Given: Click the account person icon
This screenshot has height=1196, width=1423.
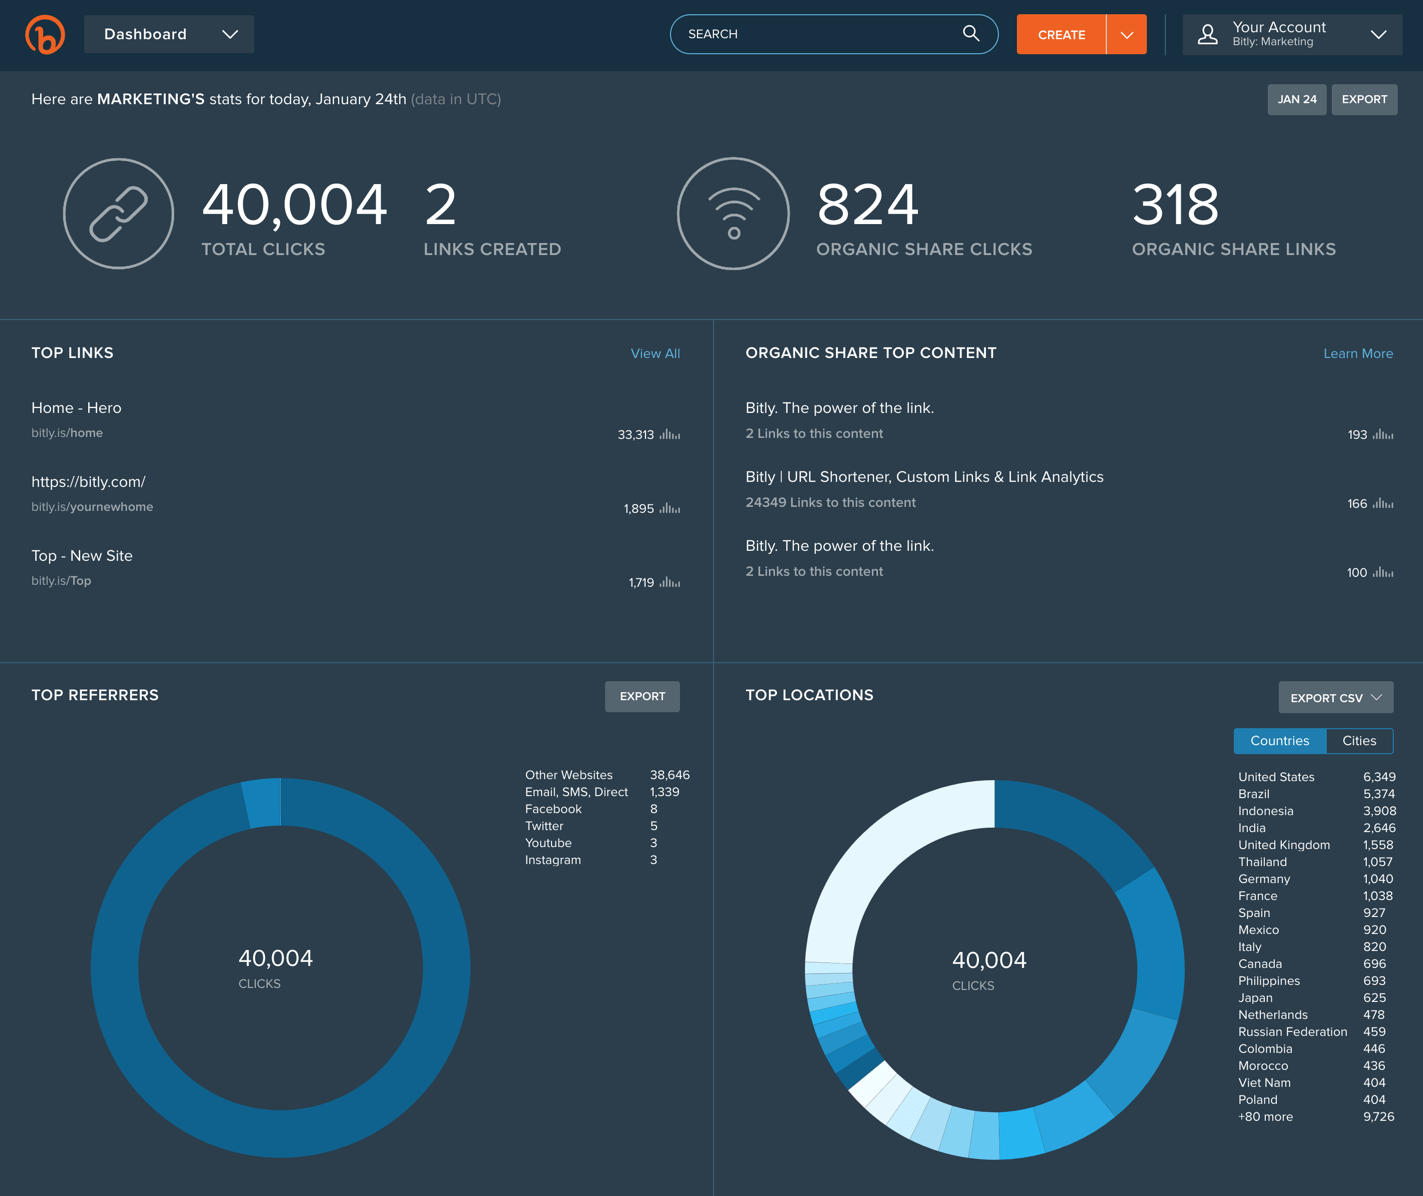Looking at the screenshot, I should click(1207, 33).
